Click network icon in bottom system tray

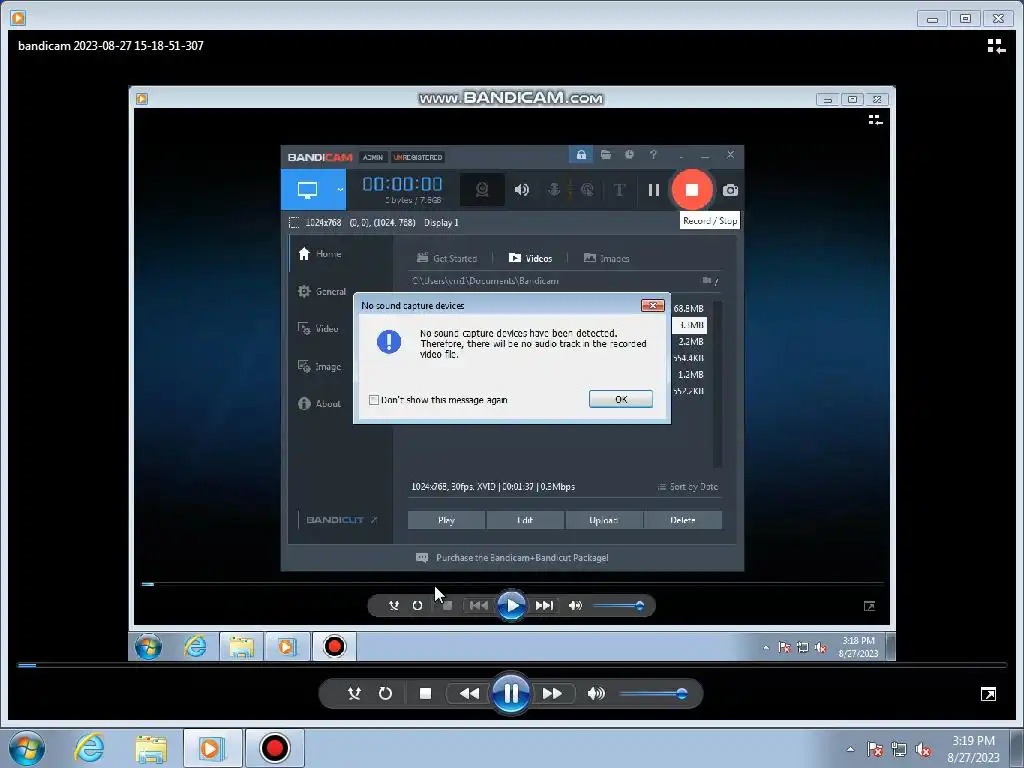pos(899,750)
